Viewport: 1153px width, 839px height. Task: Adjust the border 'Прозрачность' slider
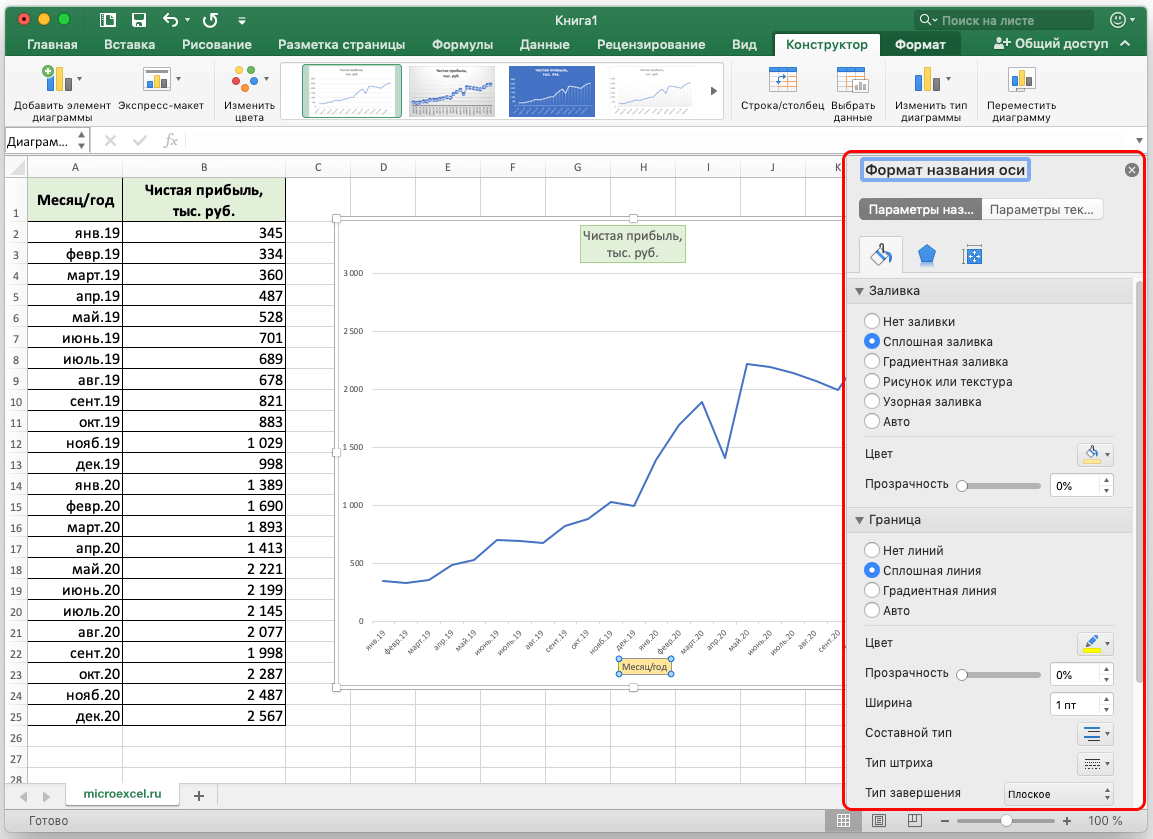pos(1001,674)
